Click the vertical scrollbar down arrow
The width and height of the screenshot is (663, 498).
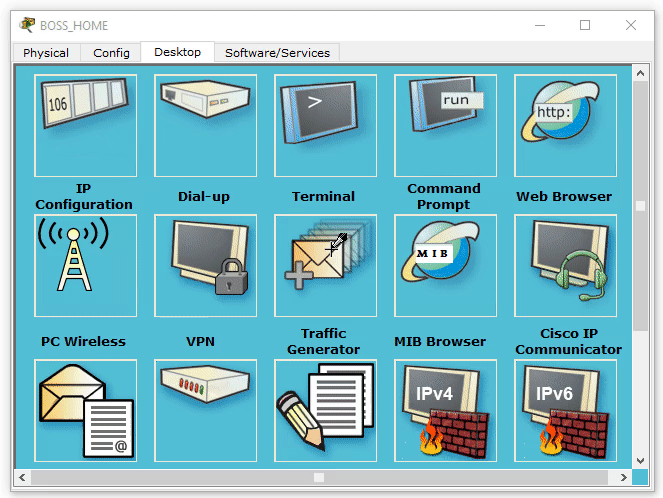pyautogui.click(x=640, y=460)
